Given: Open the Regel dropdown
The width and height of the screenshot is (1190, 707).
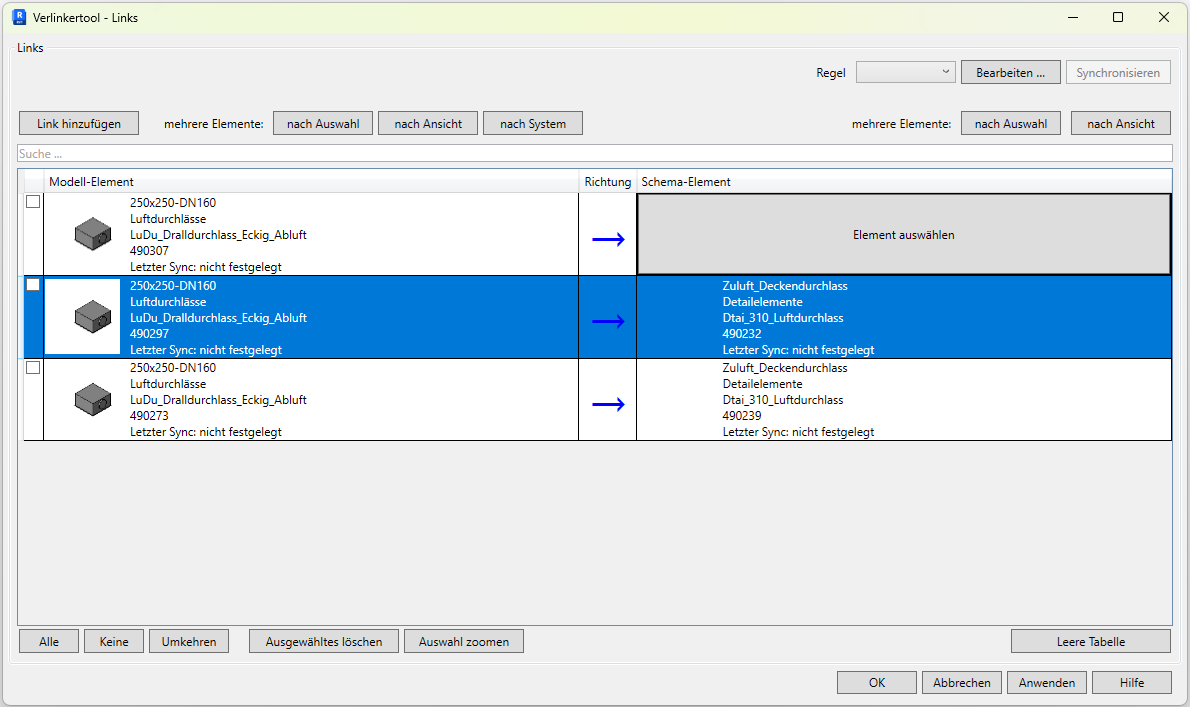Looking at the screenshot, I should click(905, 72).
